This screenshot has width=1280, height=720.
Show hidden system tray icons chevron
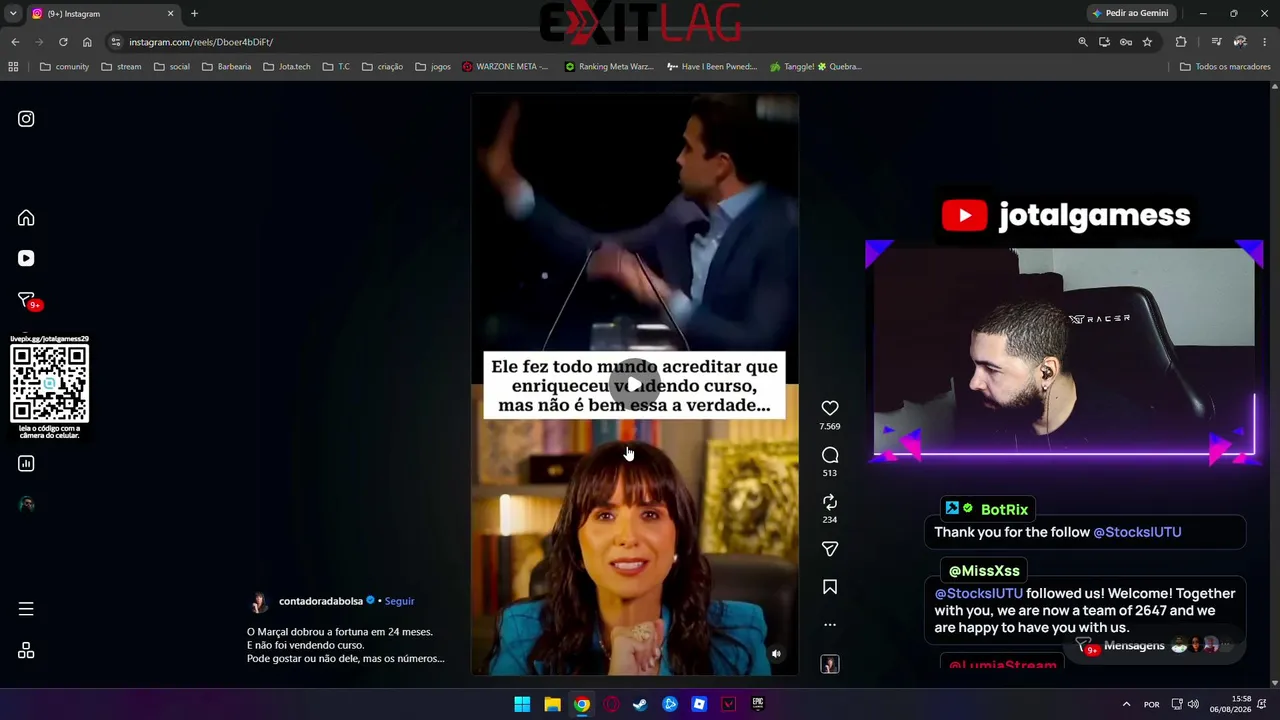coord(1126,704)
